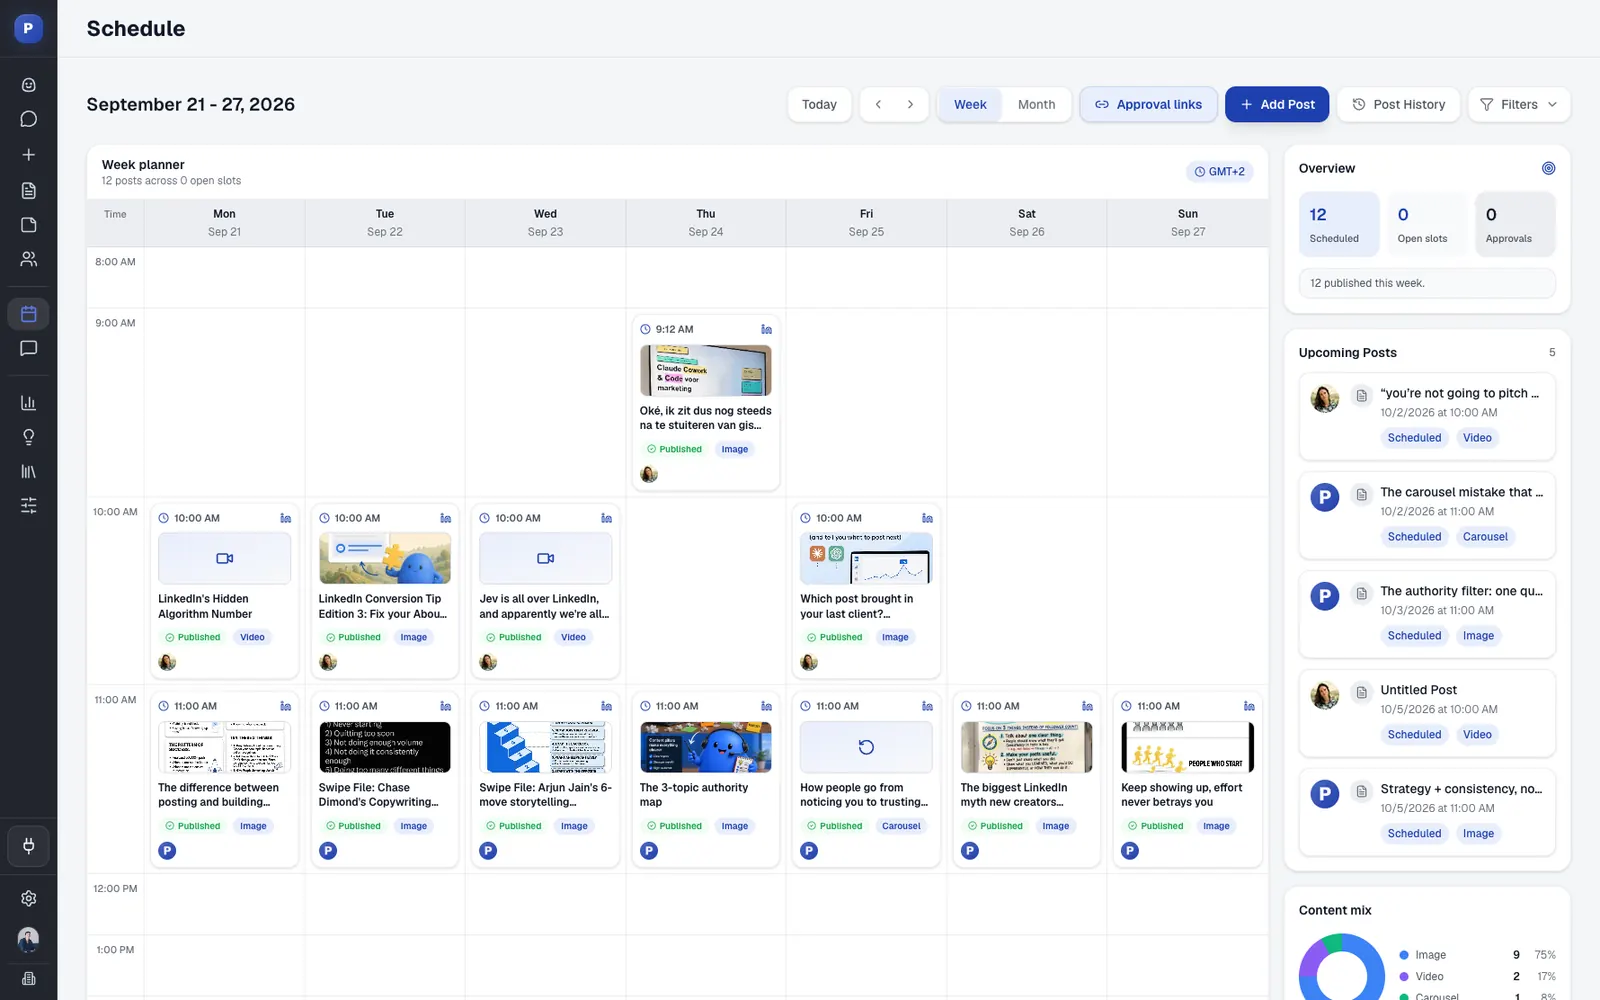Open the settings gear in the sidebar

pos(28,898)
